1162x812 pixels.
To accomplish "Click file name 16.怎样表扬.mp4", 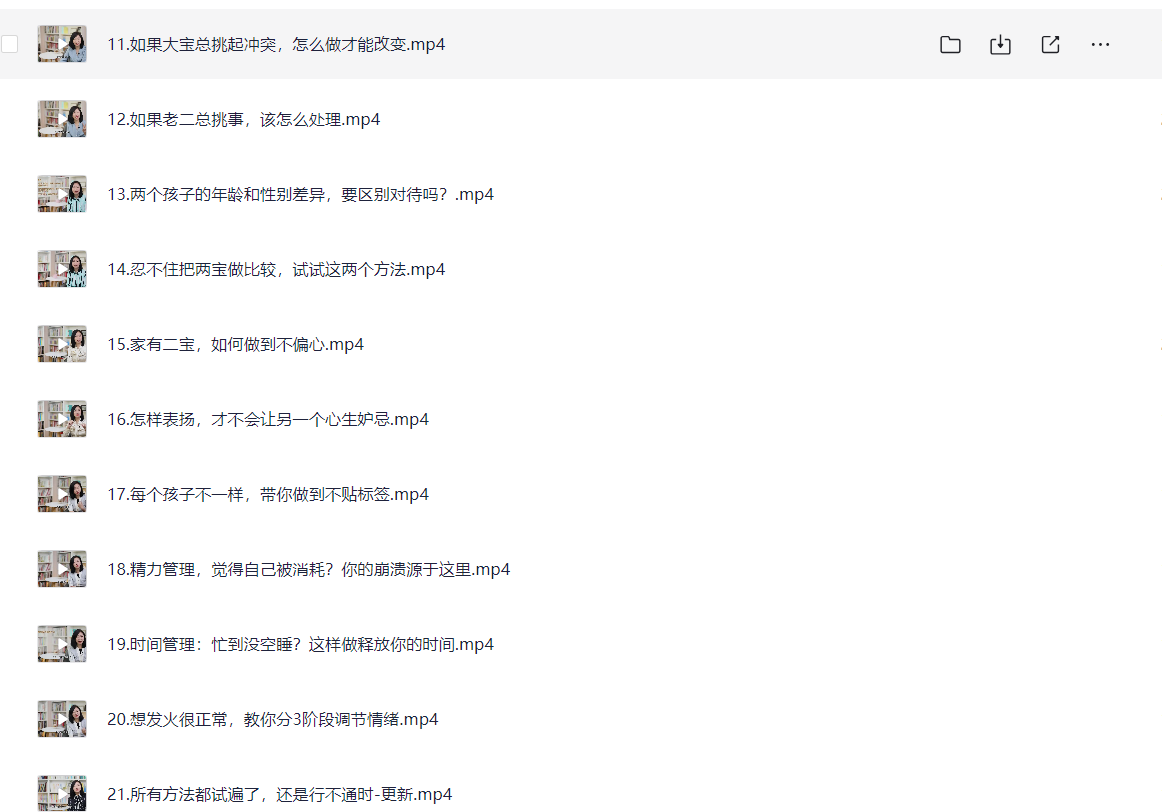I will [x=268, y=419].
